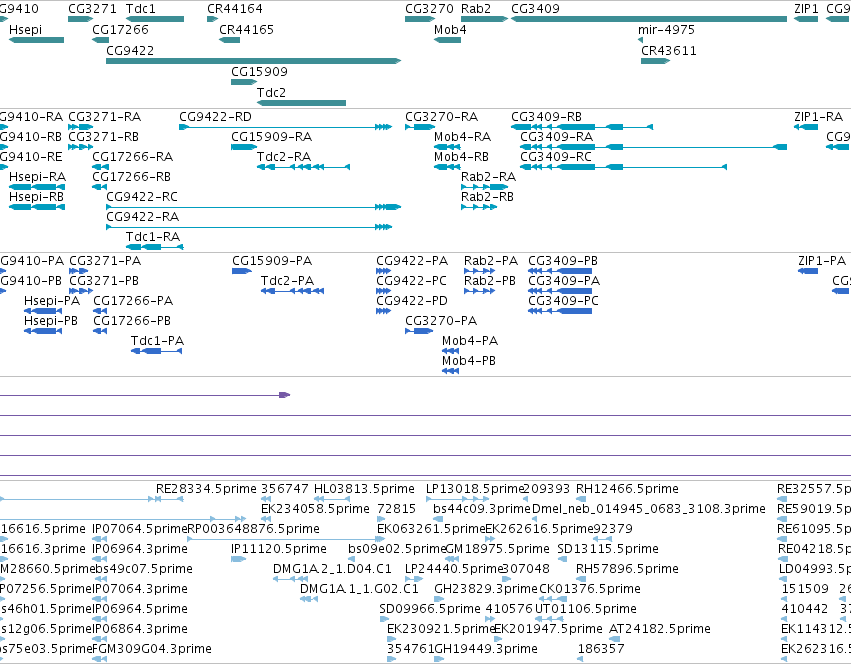The image size is (851, 664).
Task: Click transcript Rab2-RA
Action: click(484, 187)
